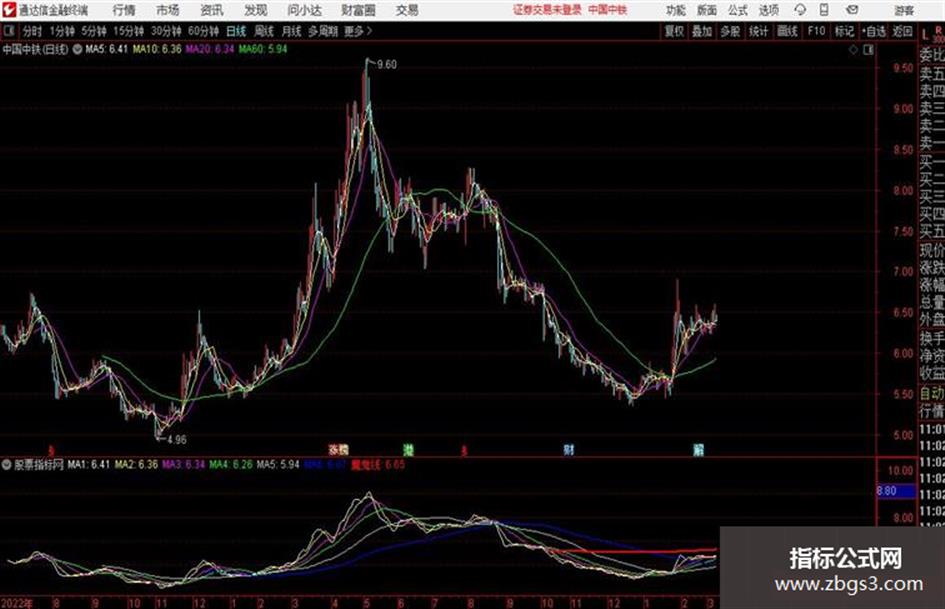945x609 pixels.
Task: Click the 9.60 peak price label
Action: pos(387,65)
